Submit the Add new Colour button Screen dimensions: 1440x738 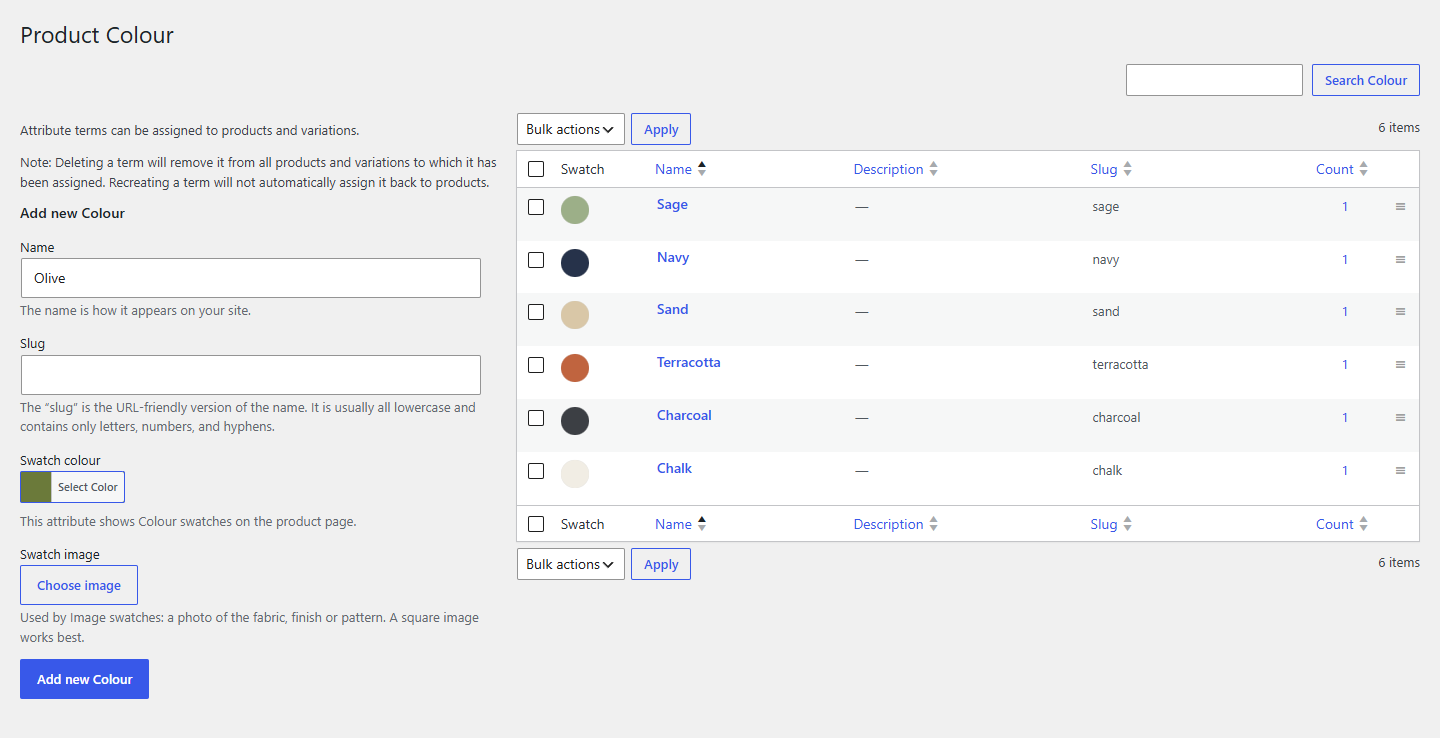point(84,679)
